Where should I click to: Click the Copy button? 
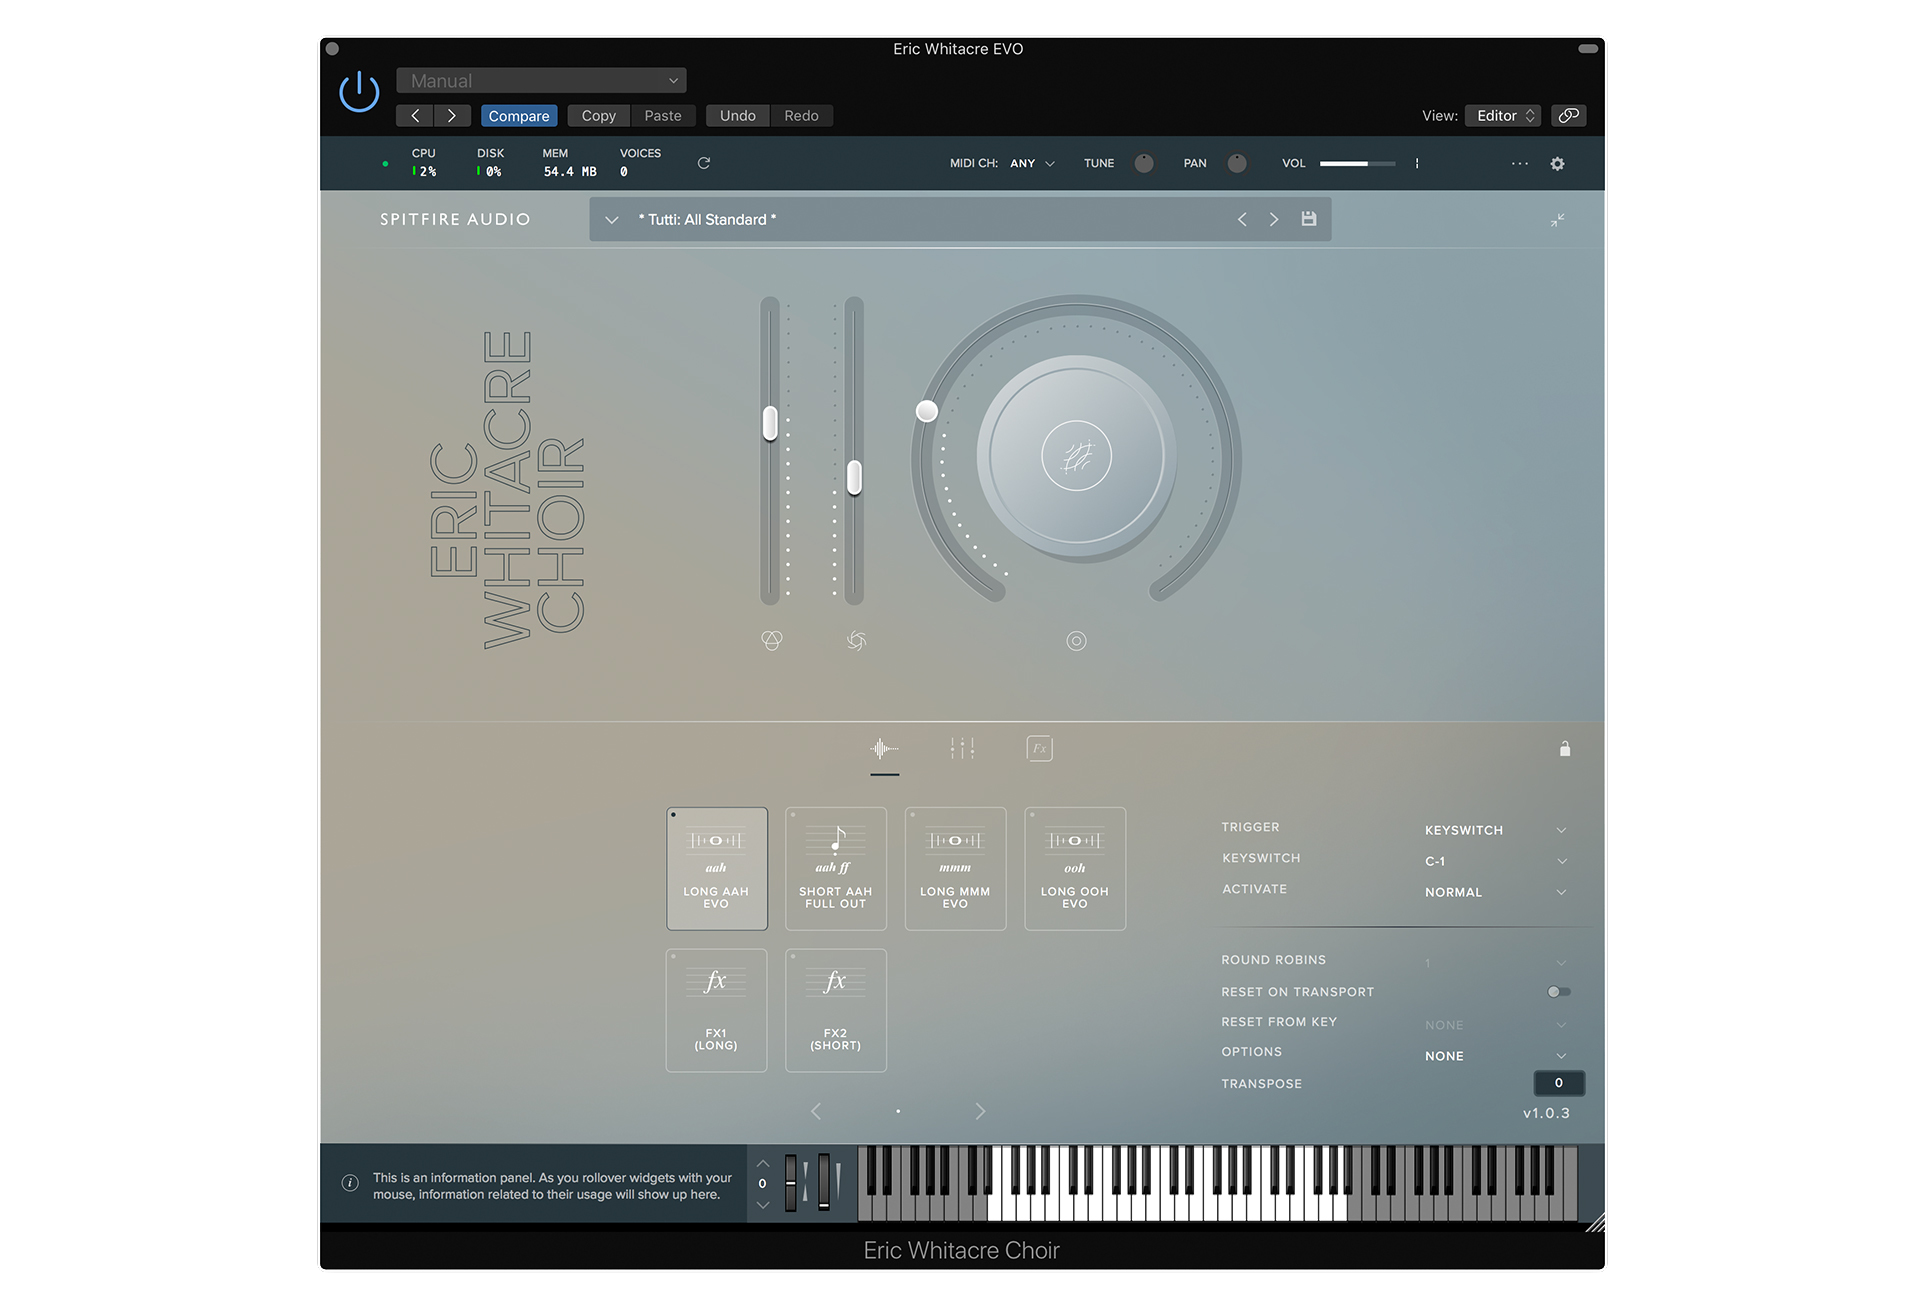[599, 116]
